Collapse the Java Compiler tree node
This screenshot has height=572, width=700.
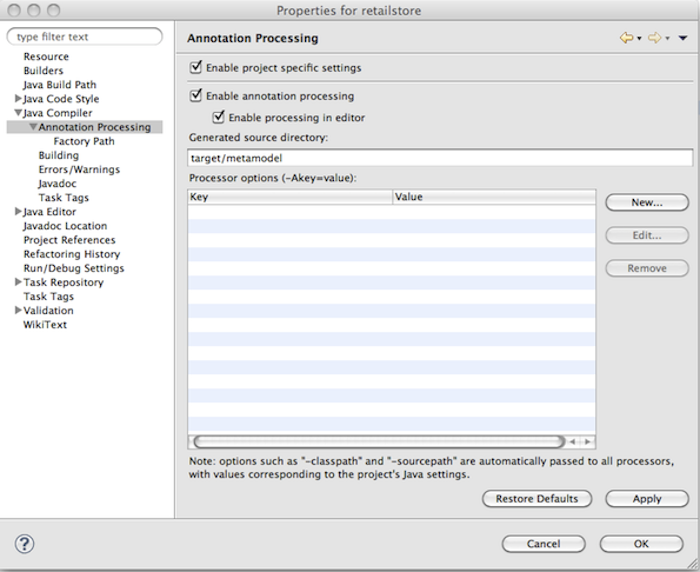coord(18,113)
